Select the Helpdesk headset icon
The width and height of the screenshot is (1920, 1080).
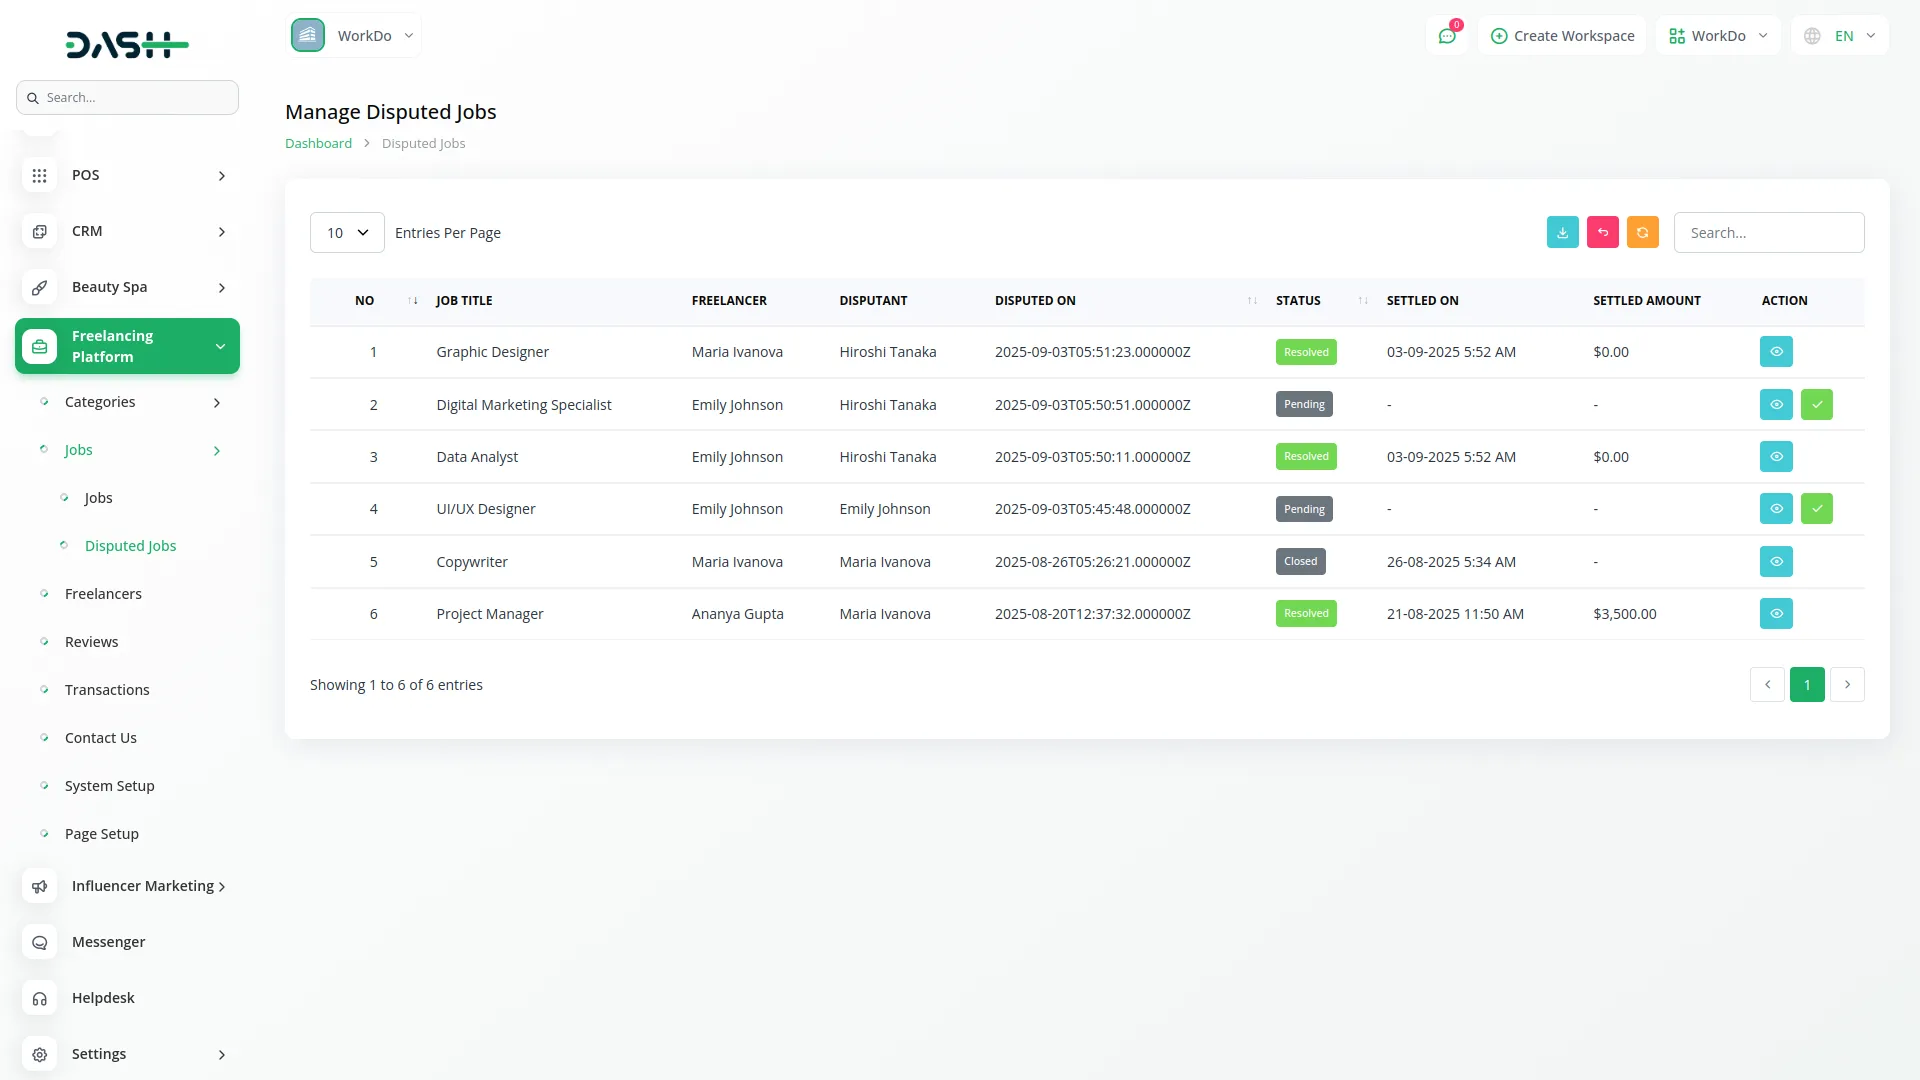39,998
